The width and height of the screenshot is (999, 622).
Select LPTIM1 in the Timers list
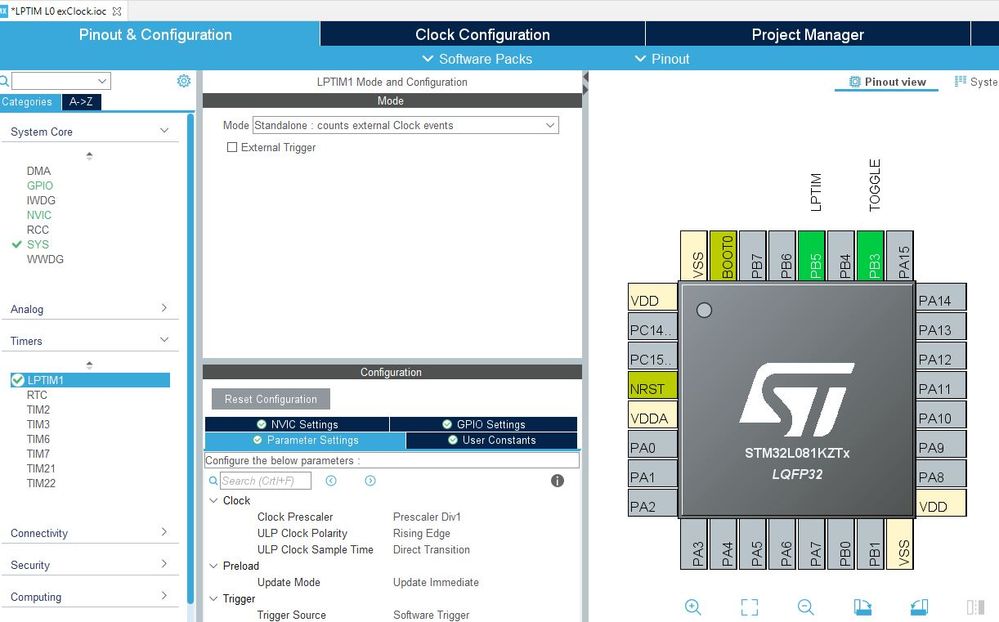tap(90, 380)
